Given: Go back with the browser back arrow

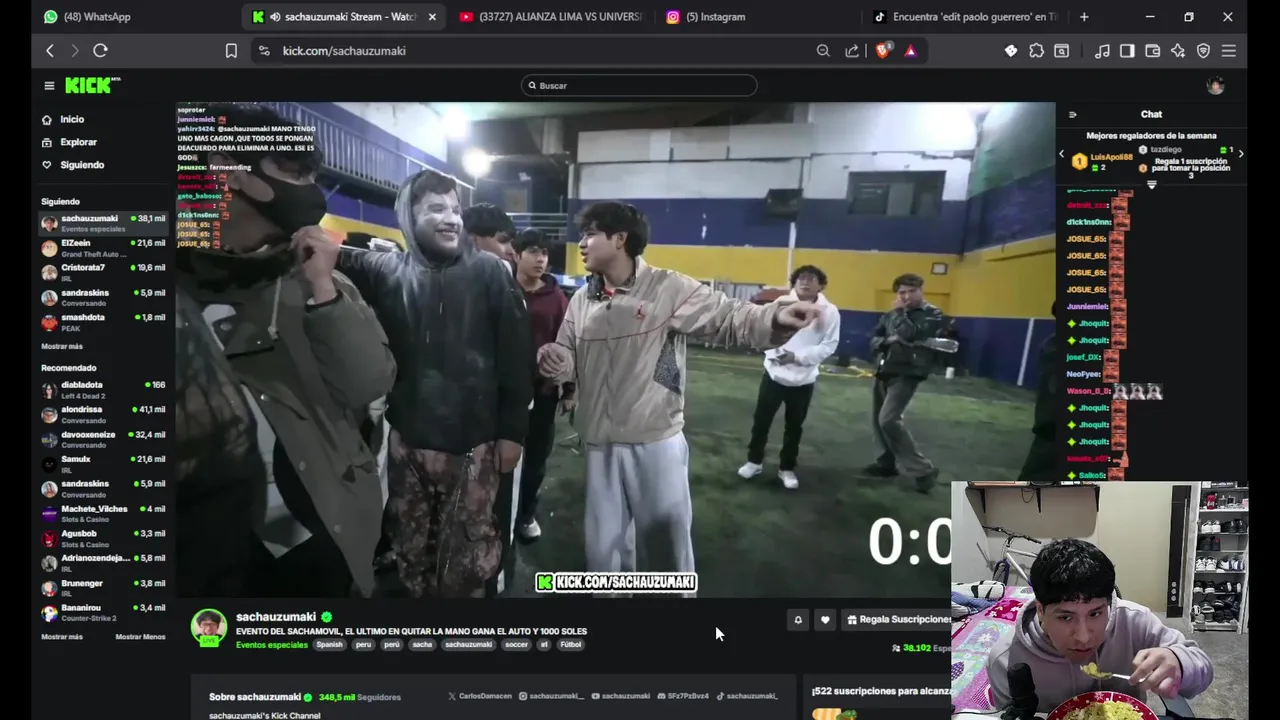Looking at the screenshot, I should (x=50, y=51).
